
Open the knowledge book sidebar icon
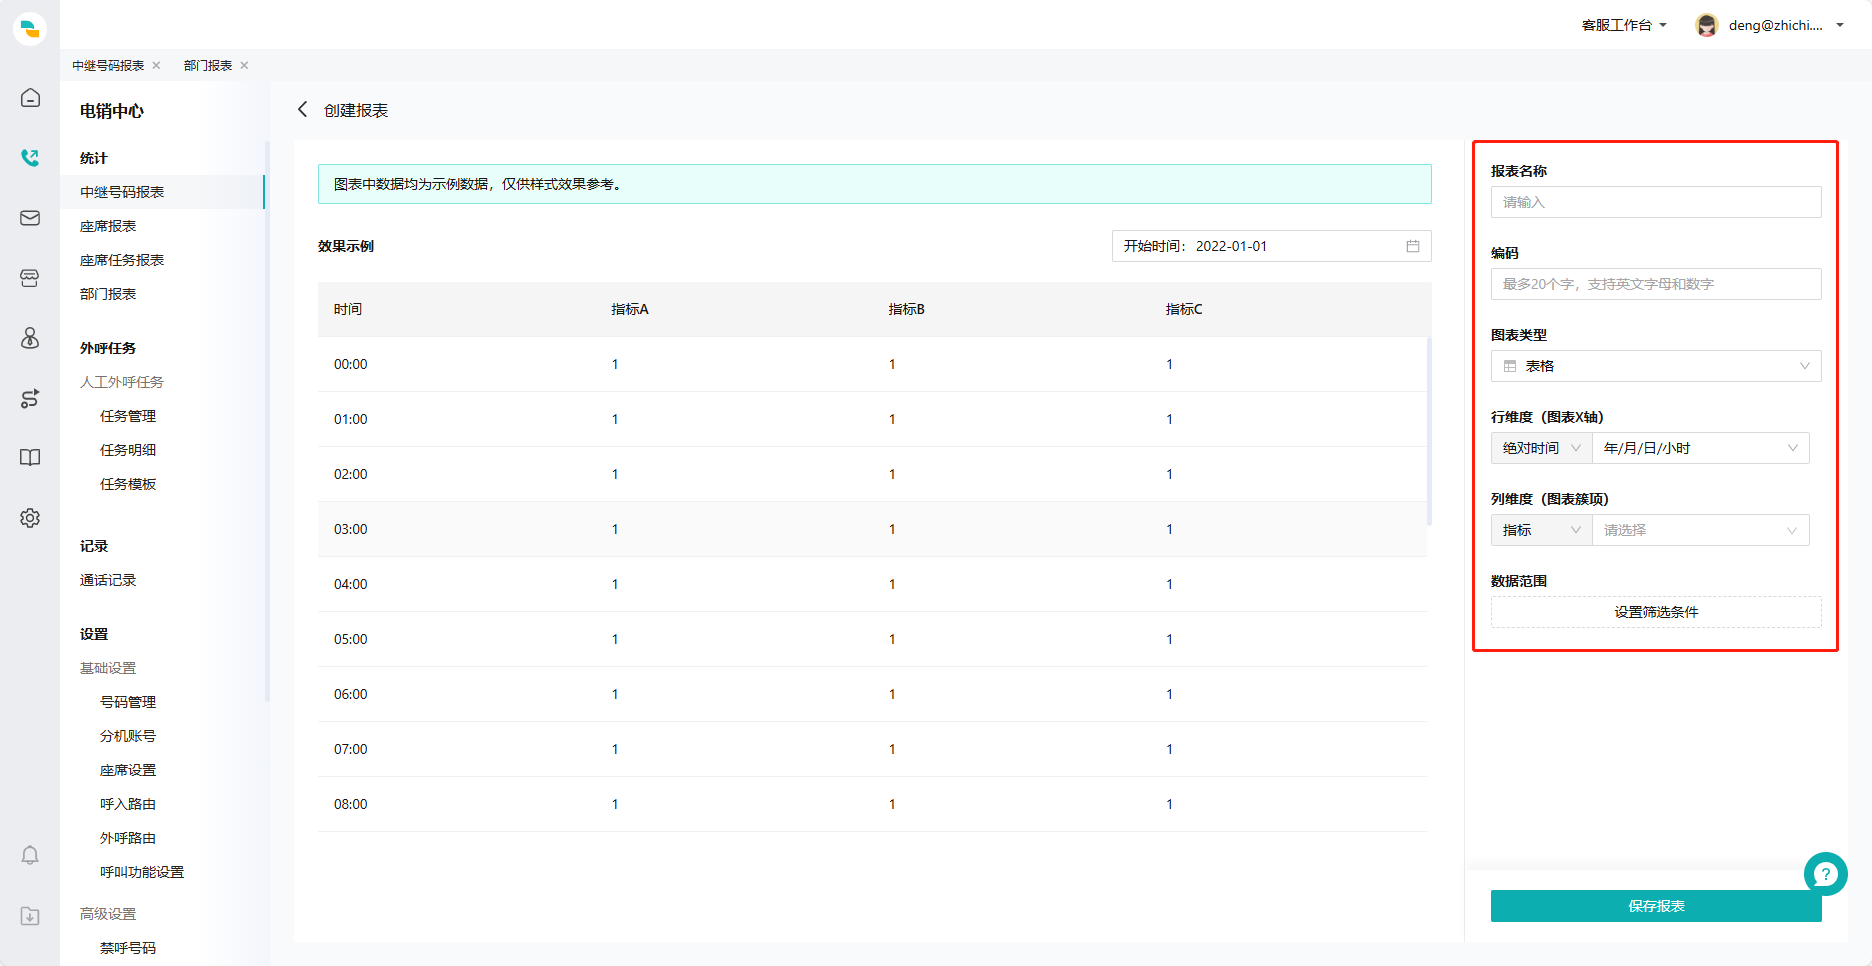pyautogui.click(x=30, y=458)
